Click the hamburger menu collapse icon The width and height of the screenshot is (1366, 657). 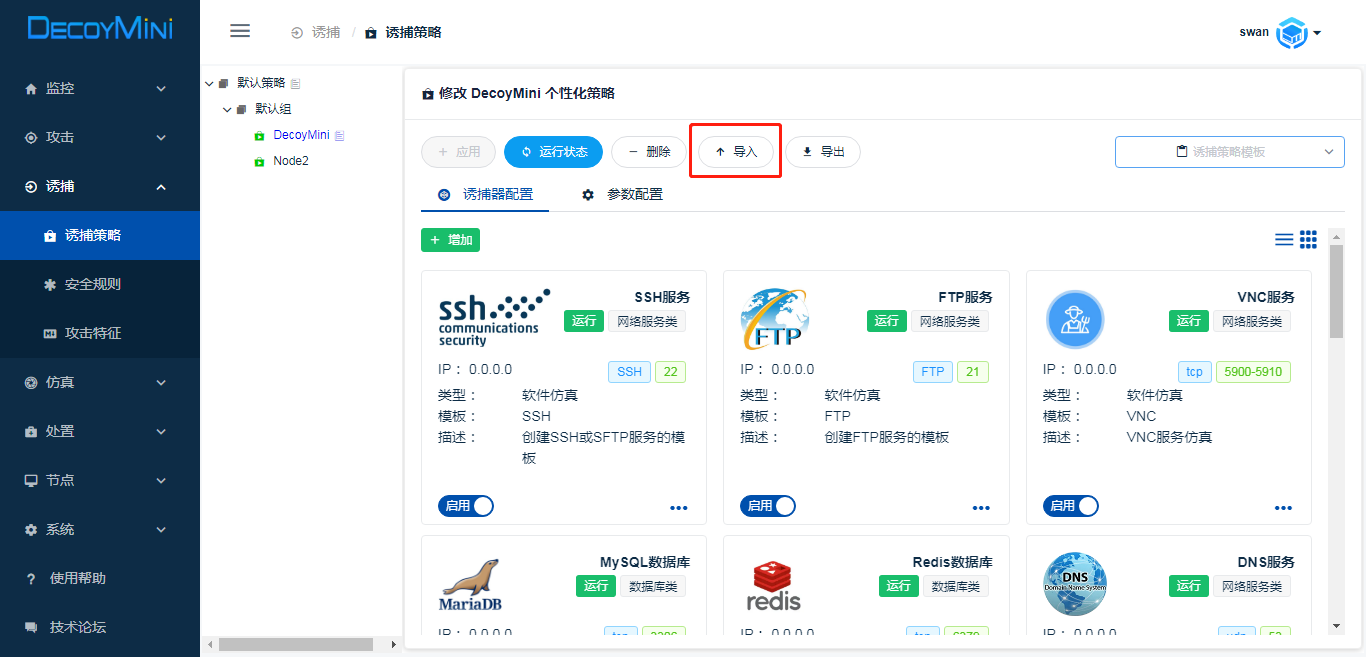(x=240, y=31)
